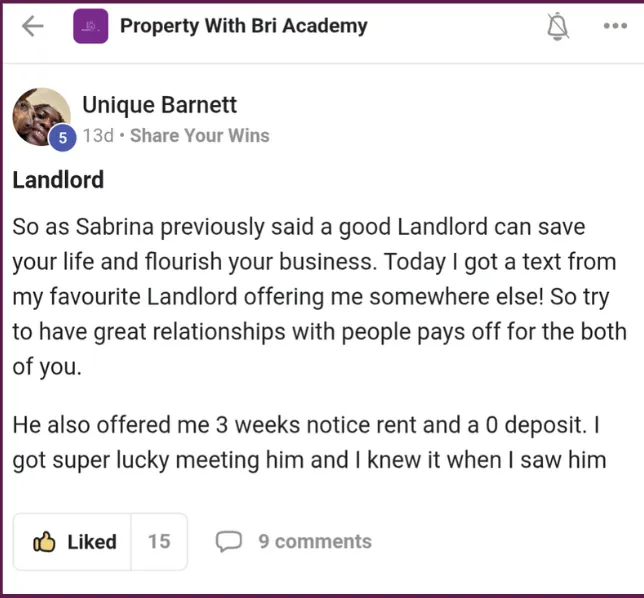Click the Landlord post title

(58, 180)
